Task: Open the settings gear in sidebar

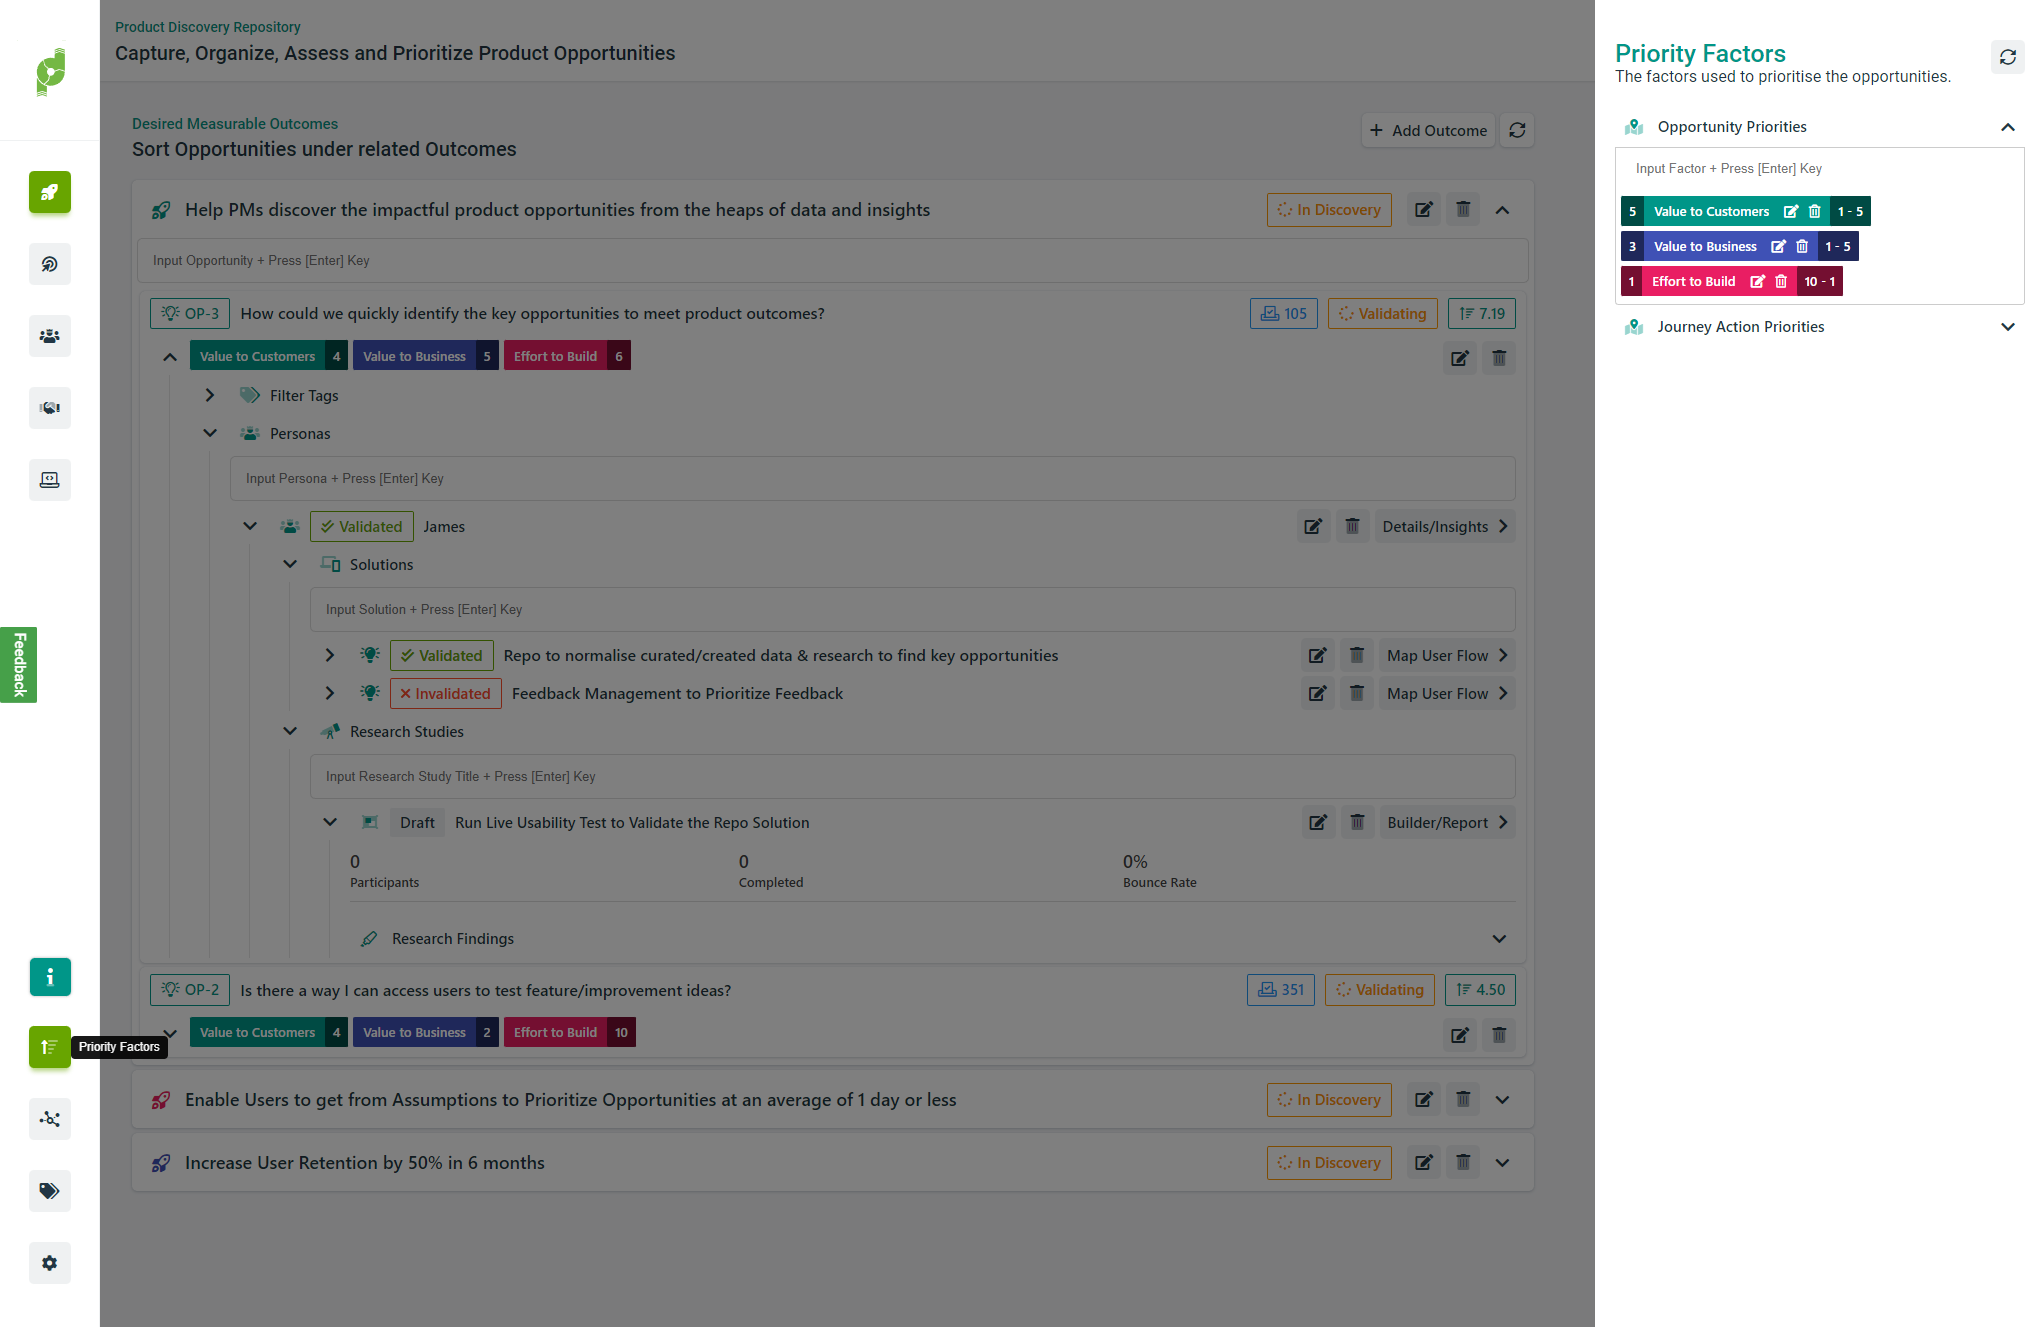Action: point(49,1263)
